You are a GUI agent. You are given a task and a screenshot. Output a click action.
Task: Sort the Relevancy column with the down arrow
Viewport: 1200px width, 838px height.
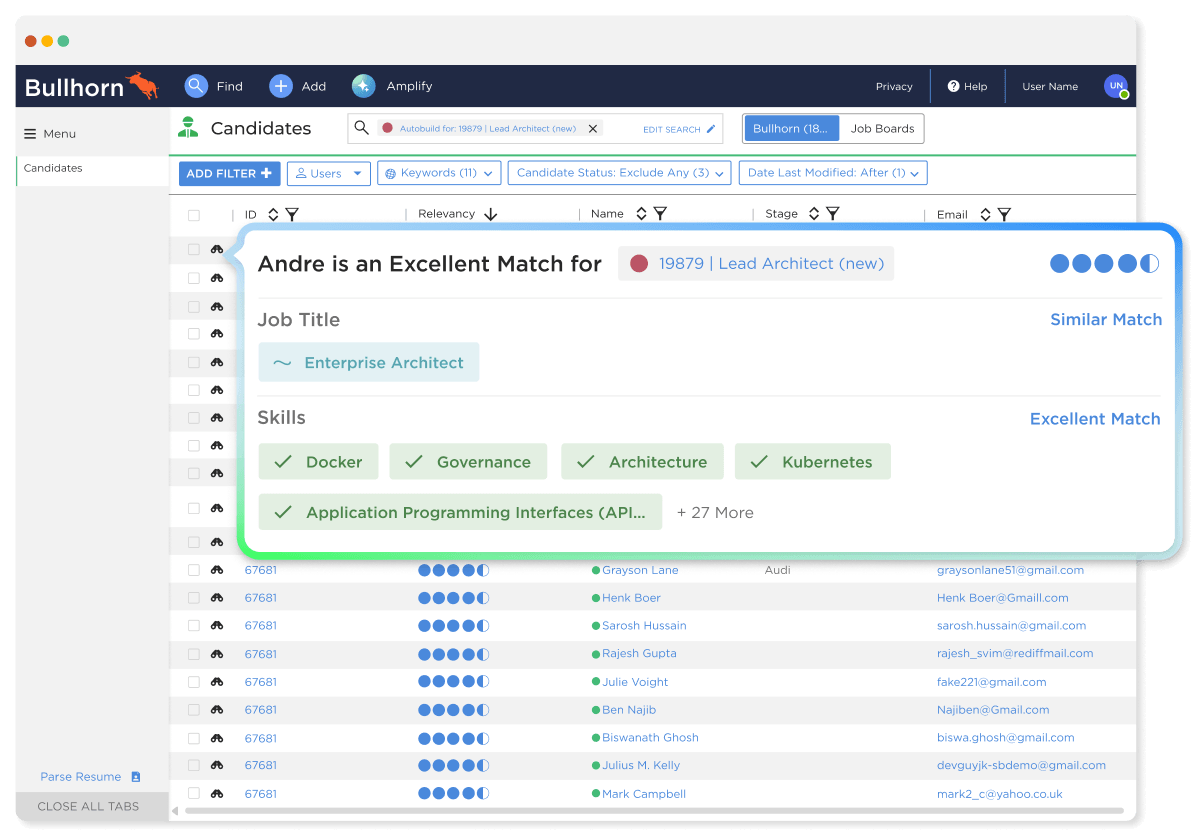(x=490, y=214)
